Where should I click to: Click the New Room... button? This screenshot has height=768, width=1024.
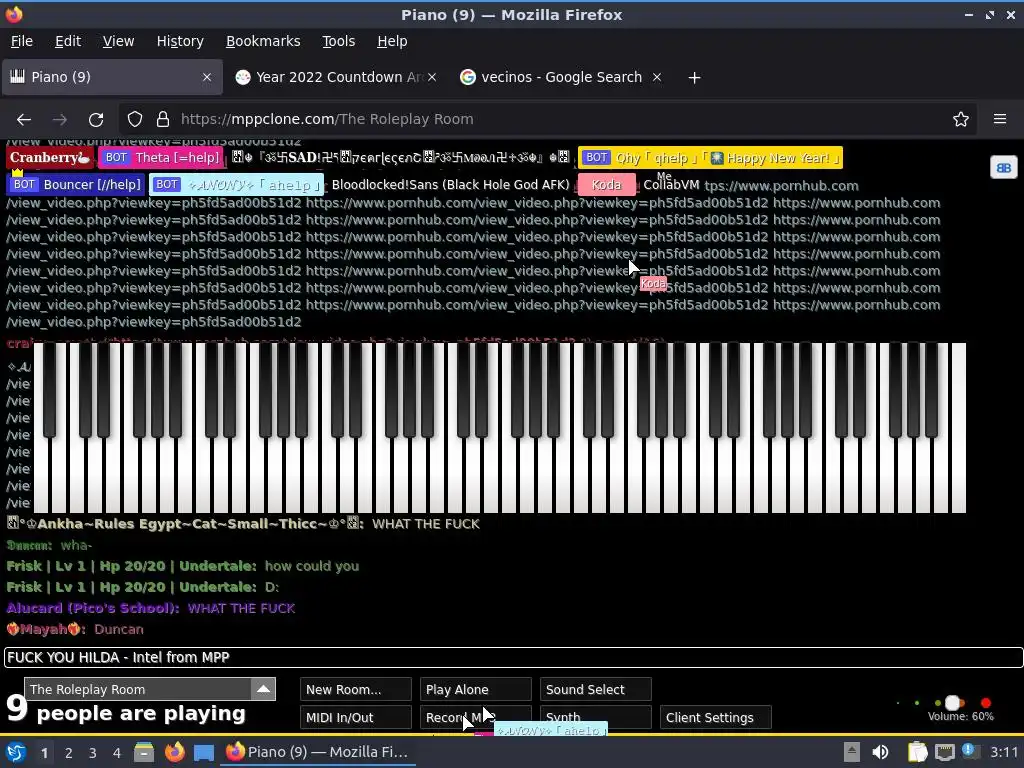tap(356, 690)
